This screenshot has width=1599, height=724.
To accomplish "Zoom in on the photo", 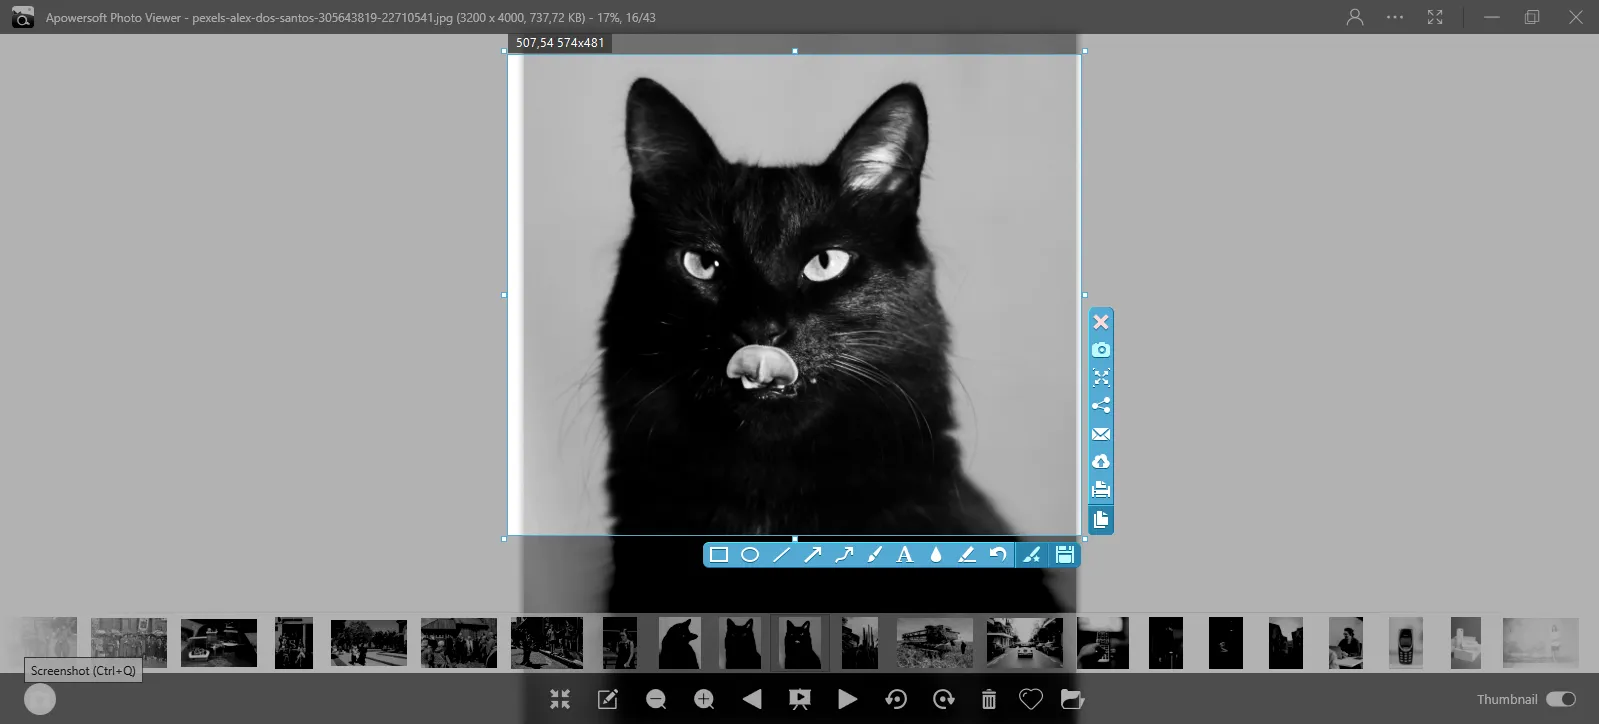I will (x=704, y=699).
